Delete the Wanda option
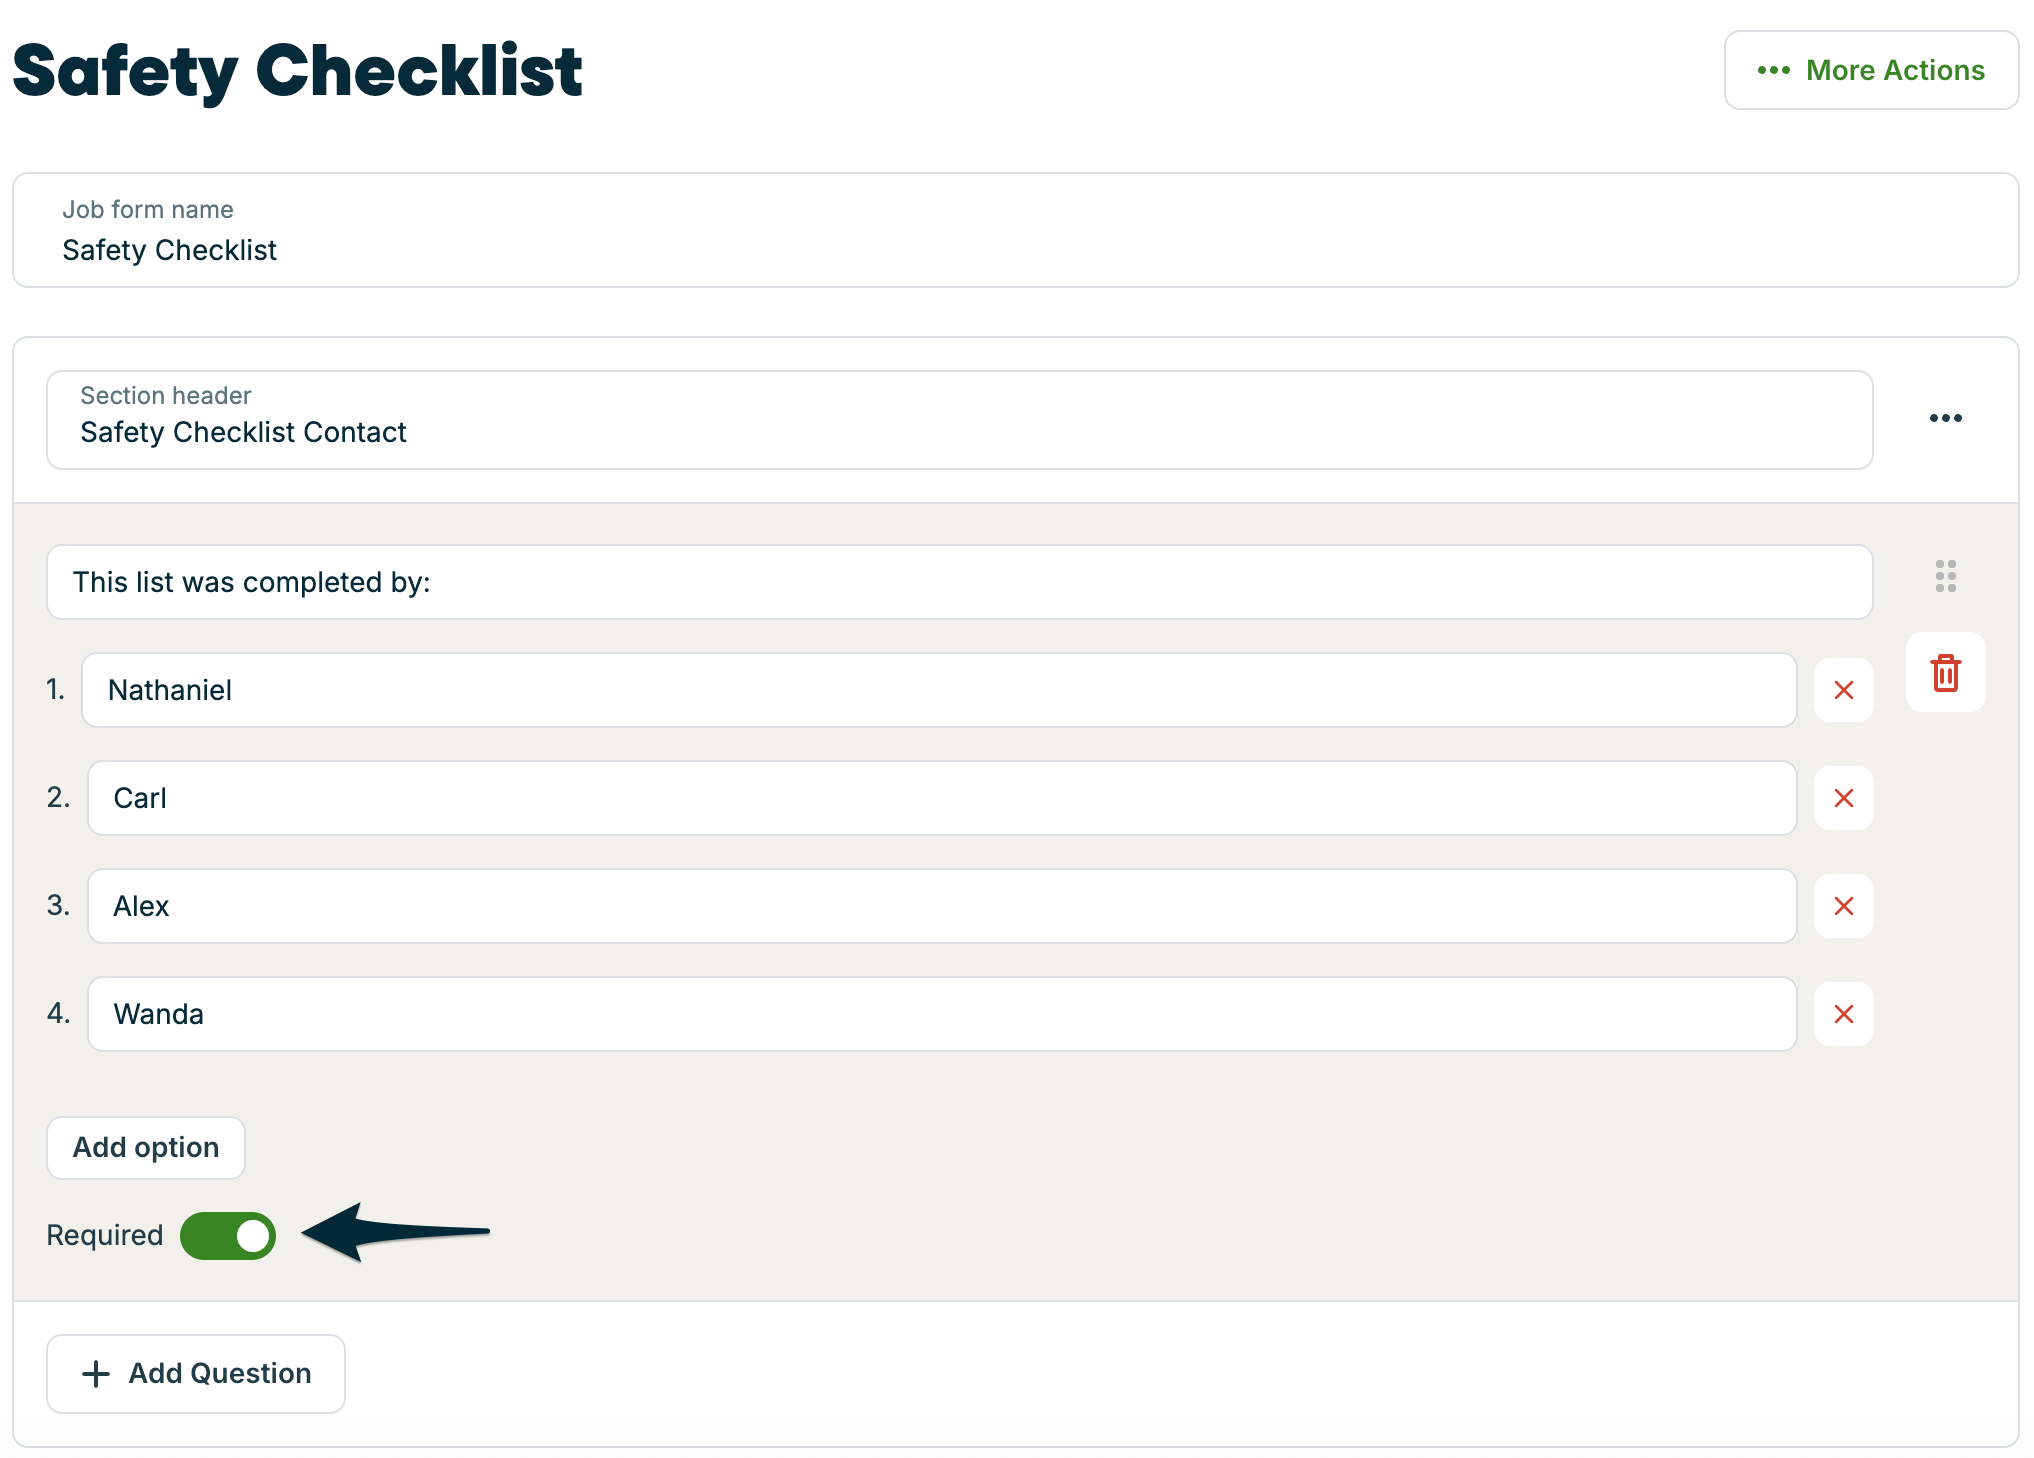2034x1458 pixels. click(x=1843, y=1014)
